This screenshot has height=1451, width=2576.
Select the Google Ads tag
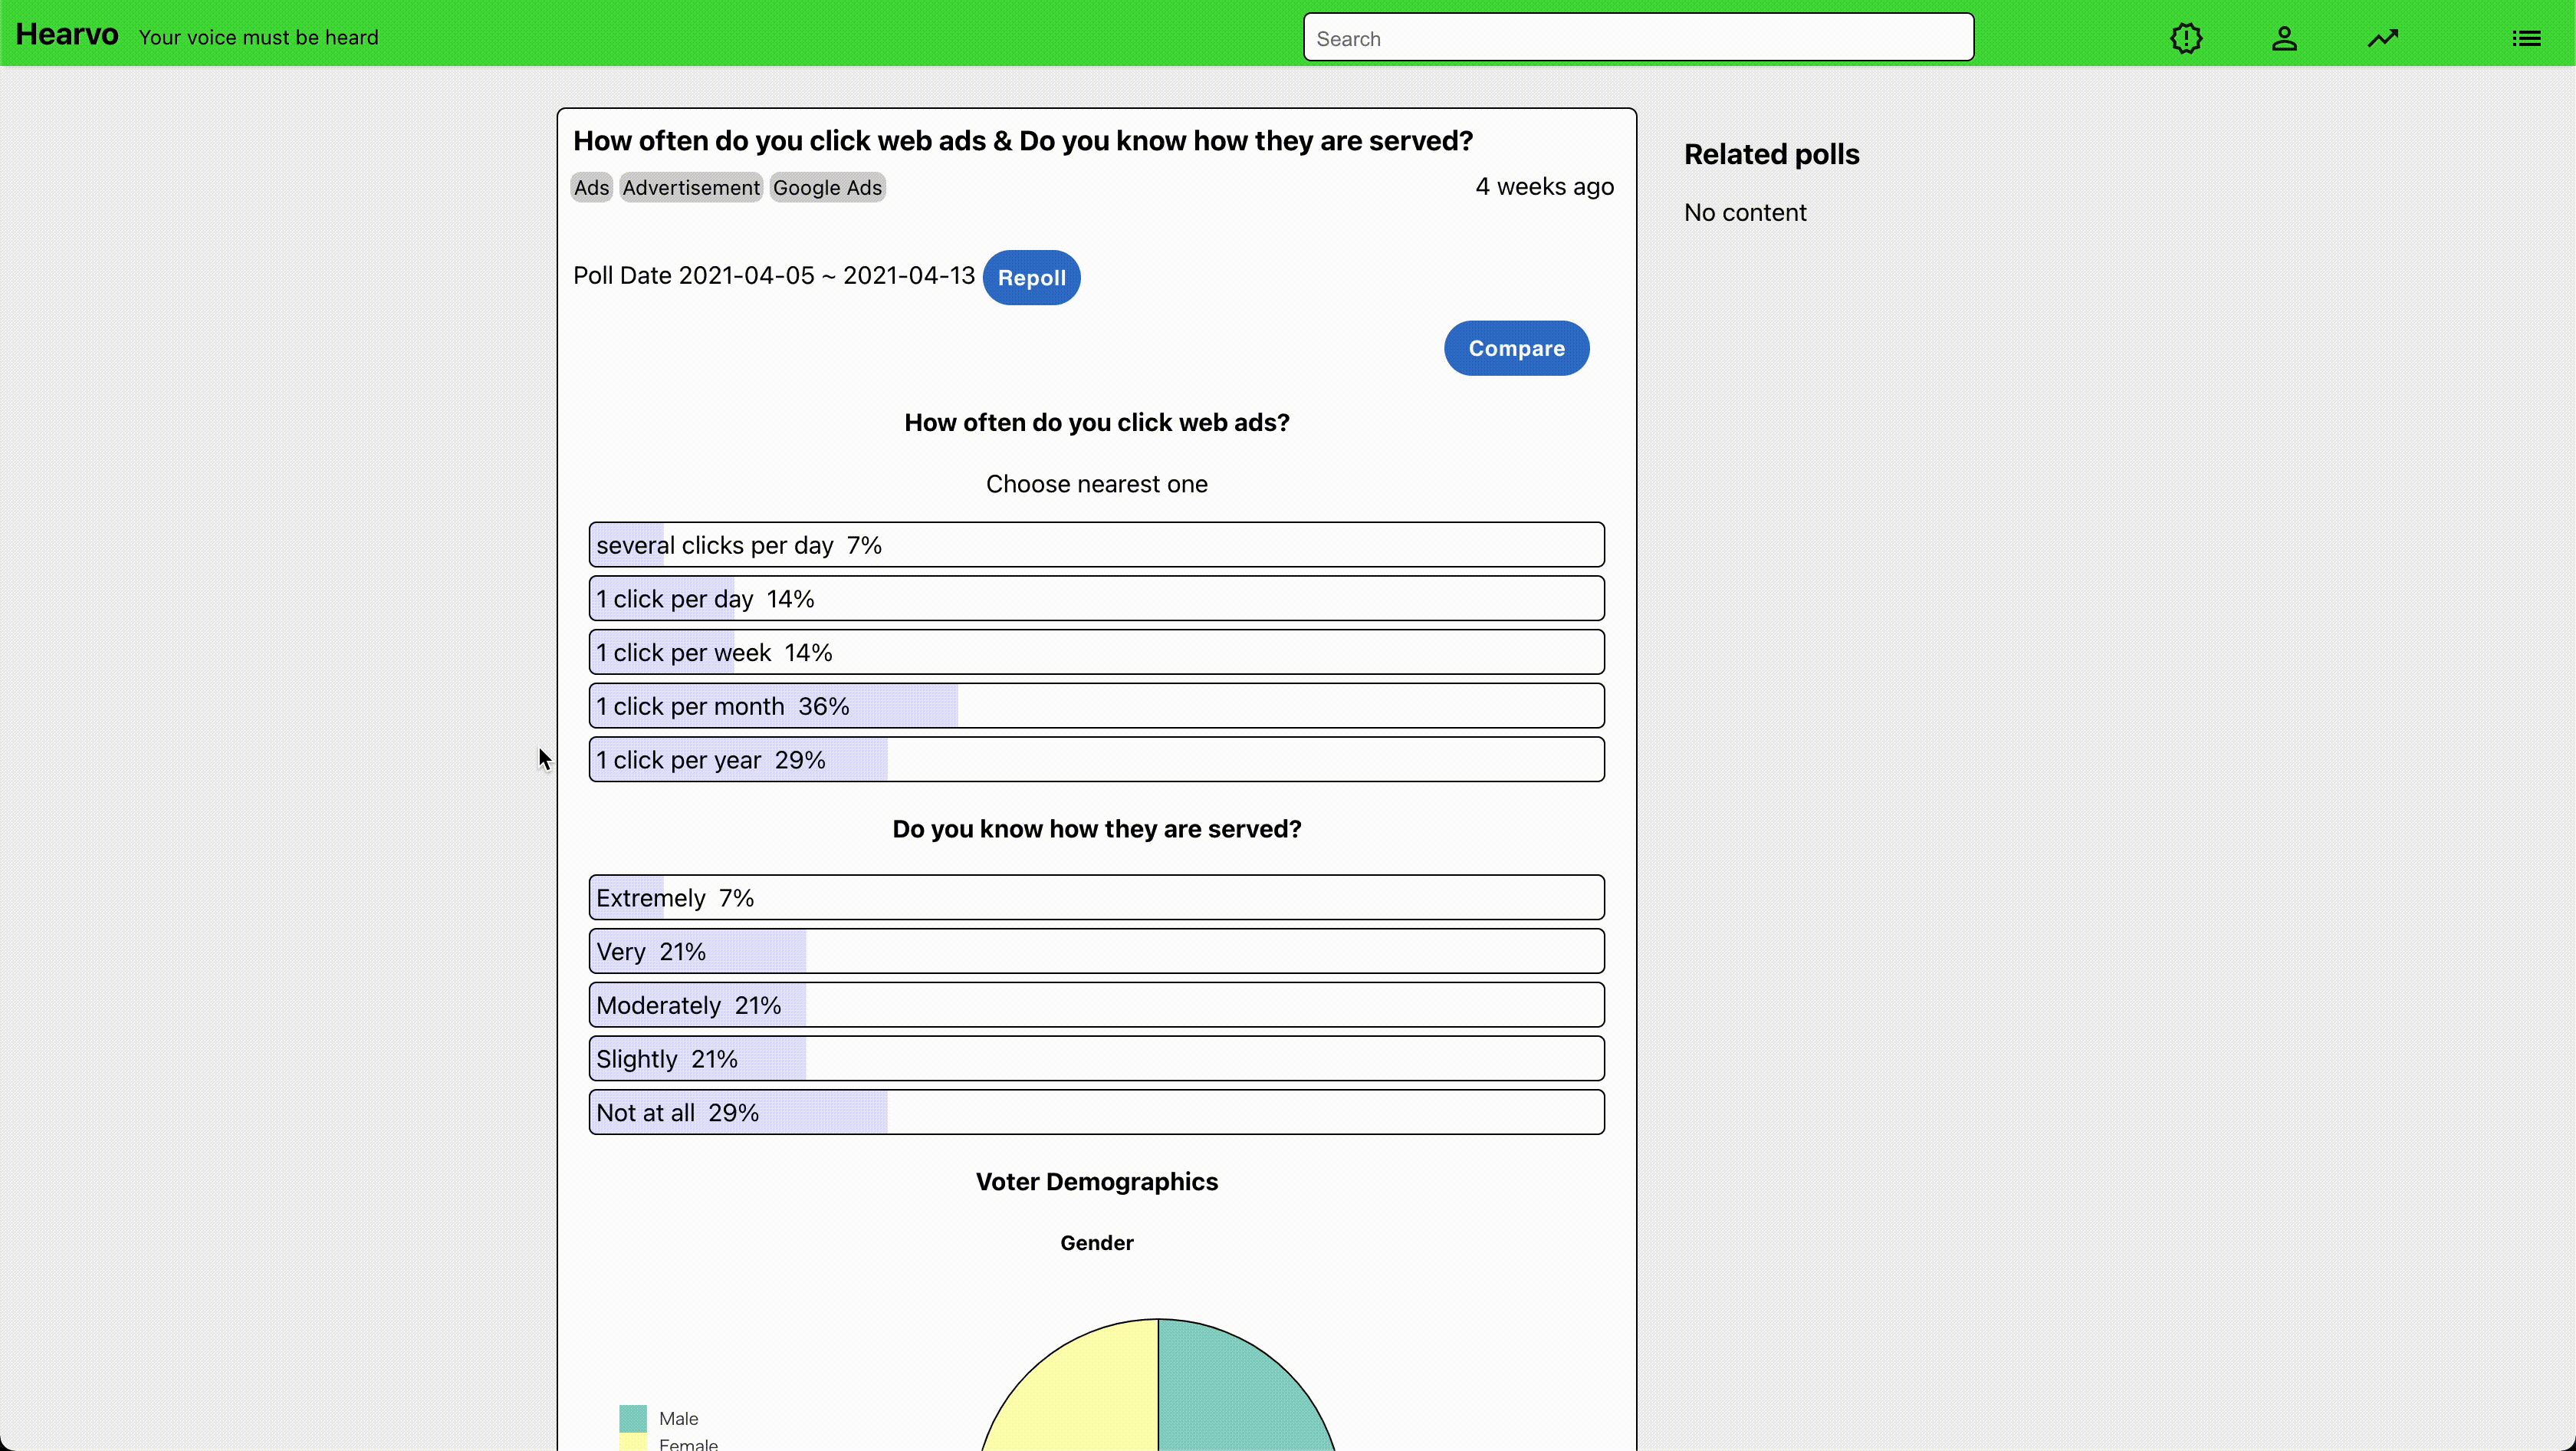click(827, 187)
